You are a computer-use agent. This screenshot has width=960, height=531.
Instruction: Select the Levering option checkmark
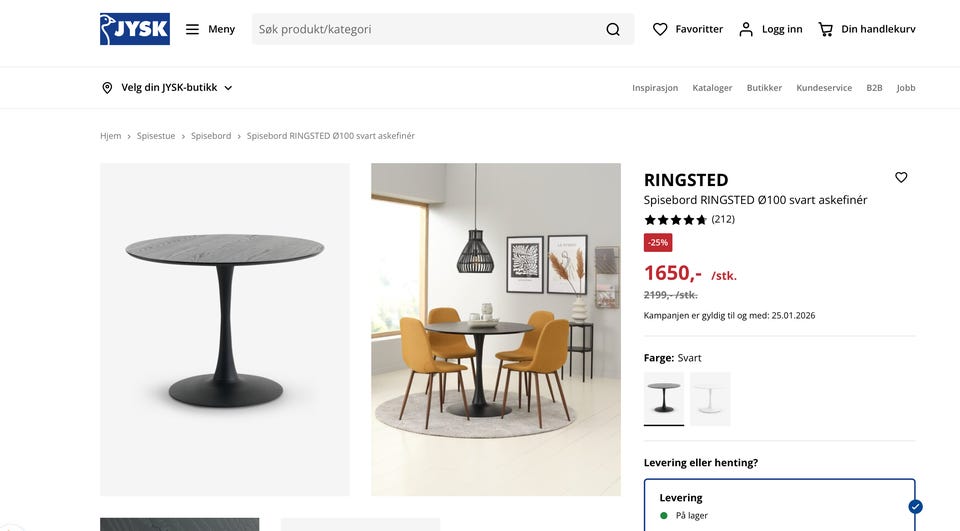915,507
